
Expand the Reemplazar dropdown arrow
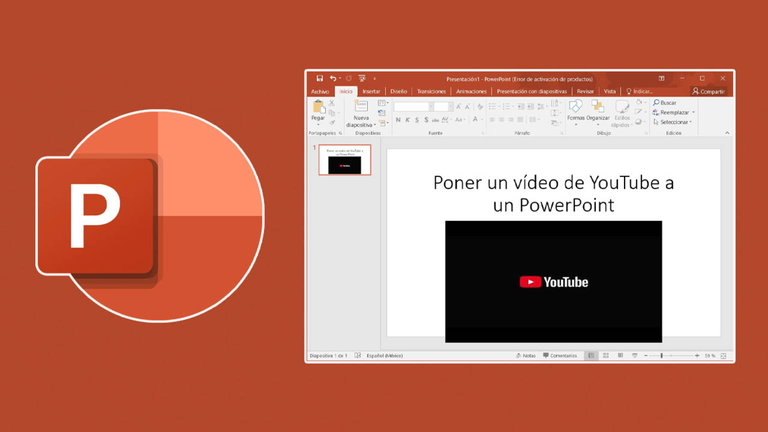694,112
